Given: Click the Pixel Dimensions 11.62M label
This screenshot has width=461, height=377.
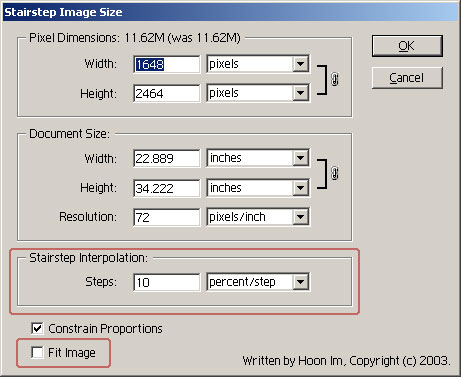Looking at the screenshot, I should coord(135,38).
